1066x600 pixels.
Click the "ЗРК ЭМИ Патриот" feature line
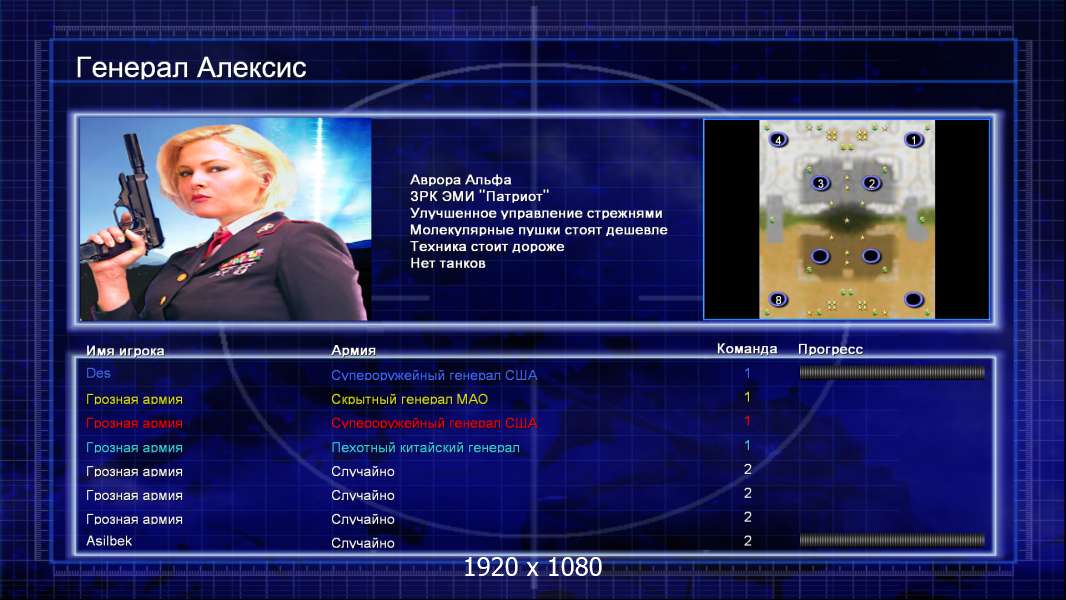pos(479,196)
